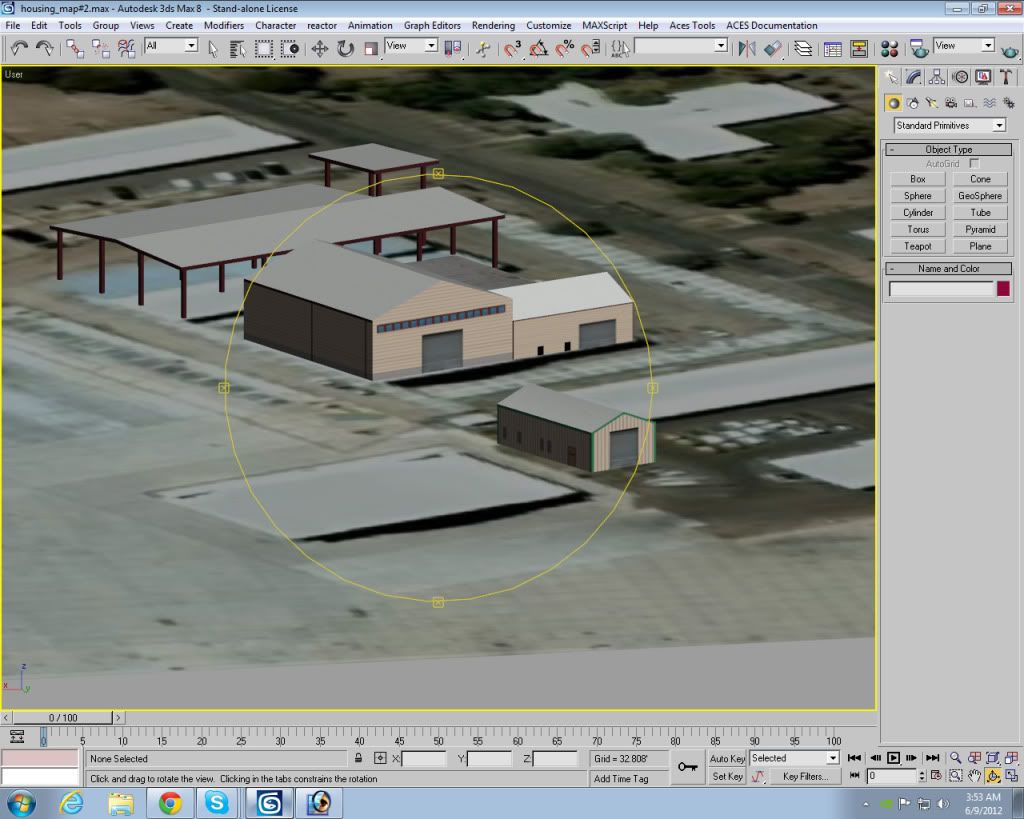This screenshot has height=819, width=1024.
Task: Click the Key Filters button
Action: 805,776
